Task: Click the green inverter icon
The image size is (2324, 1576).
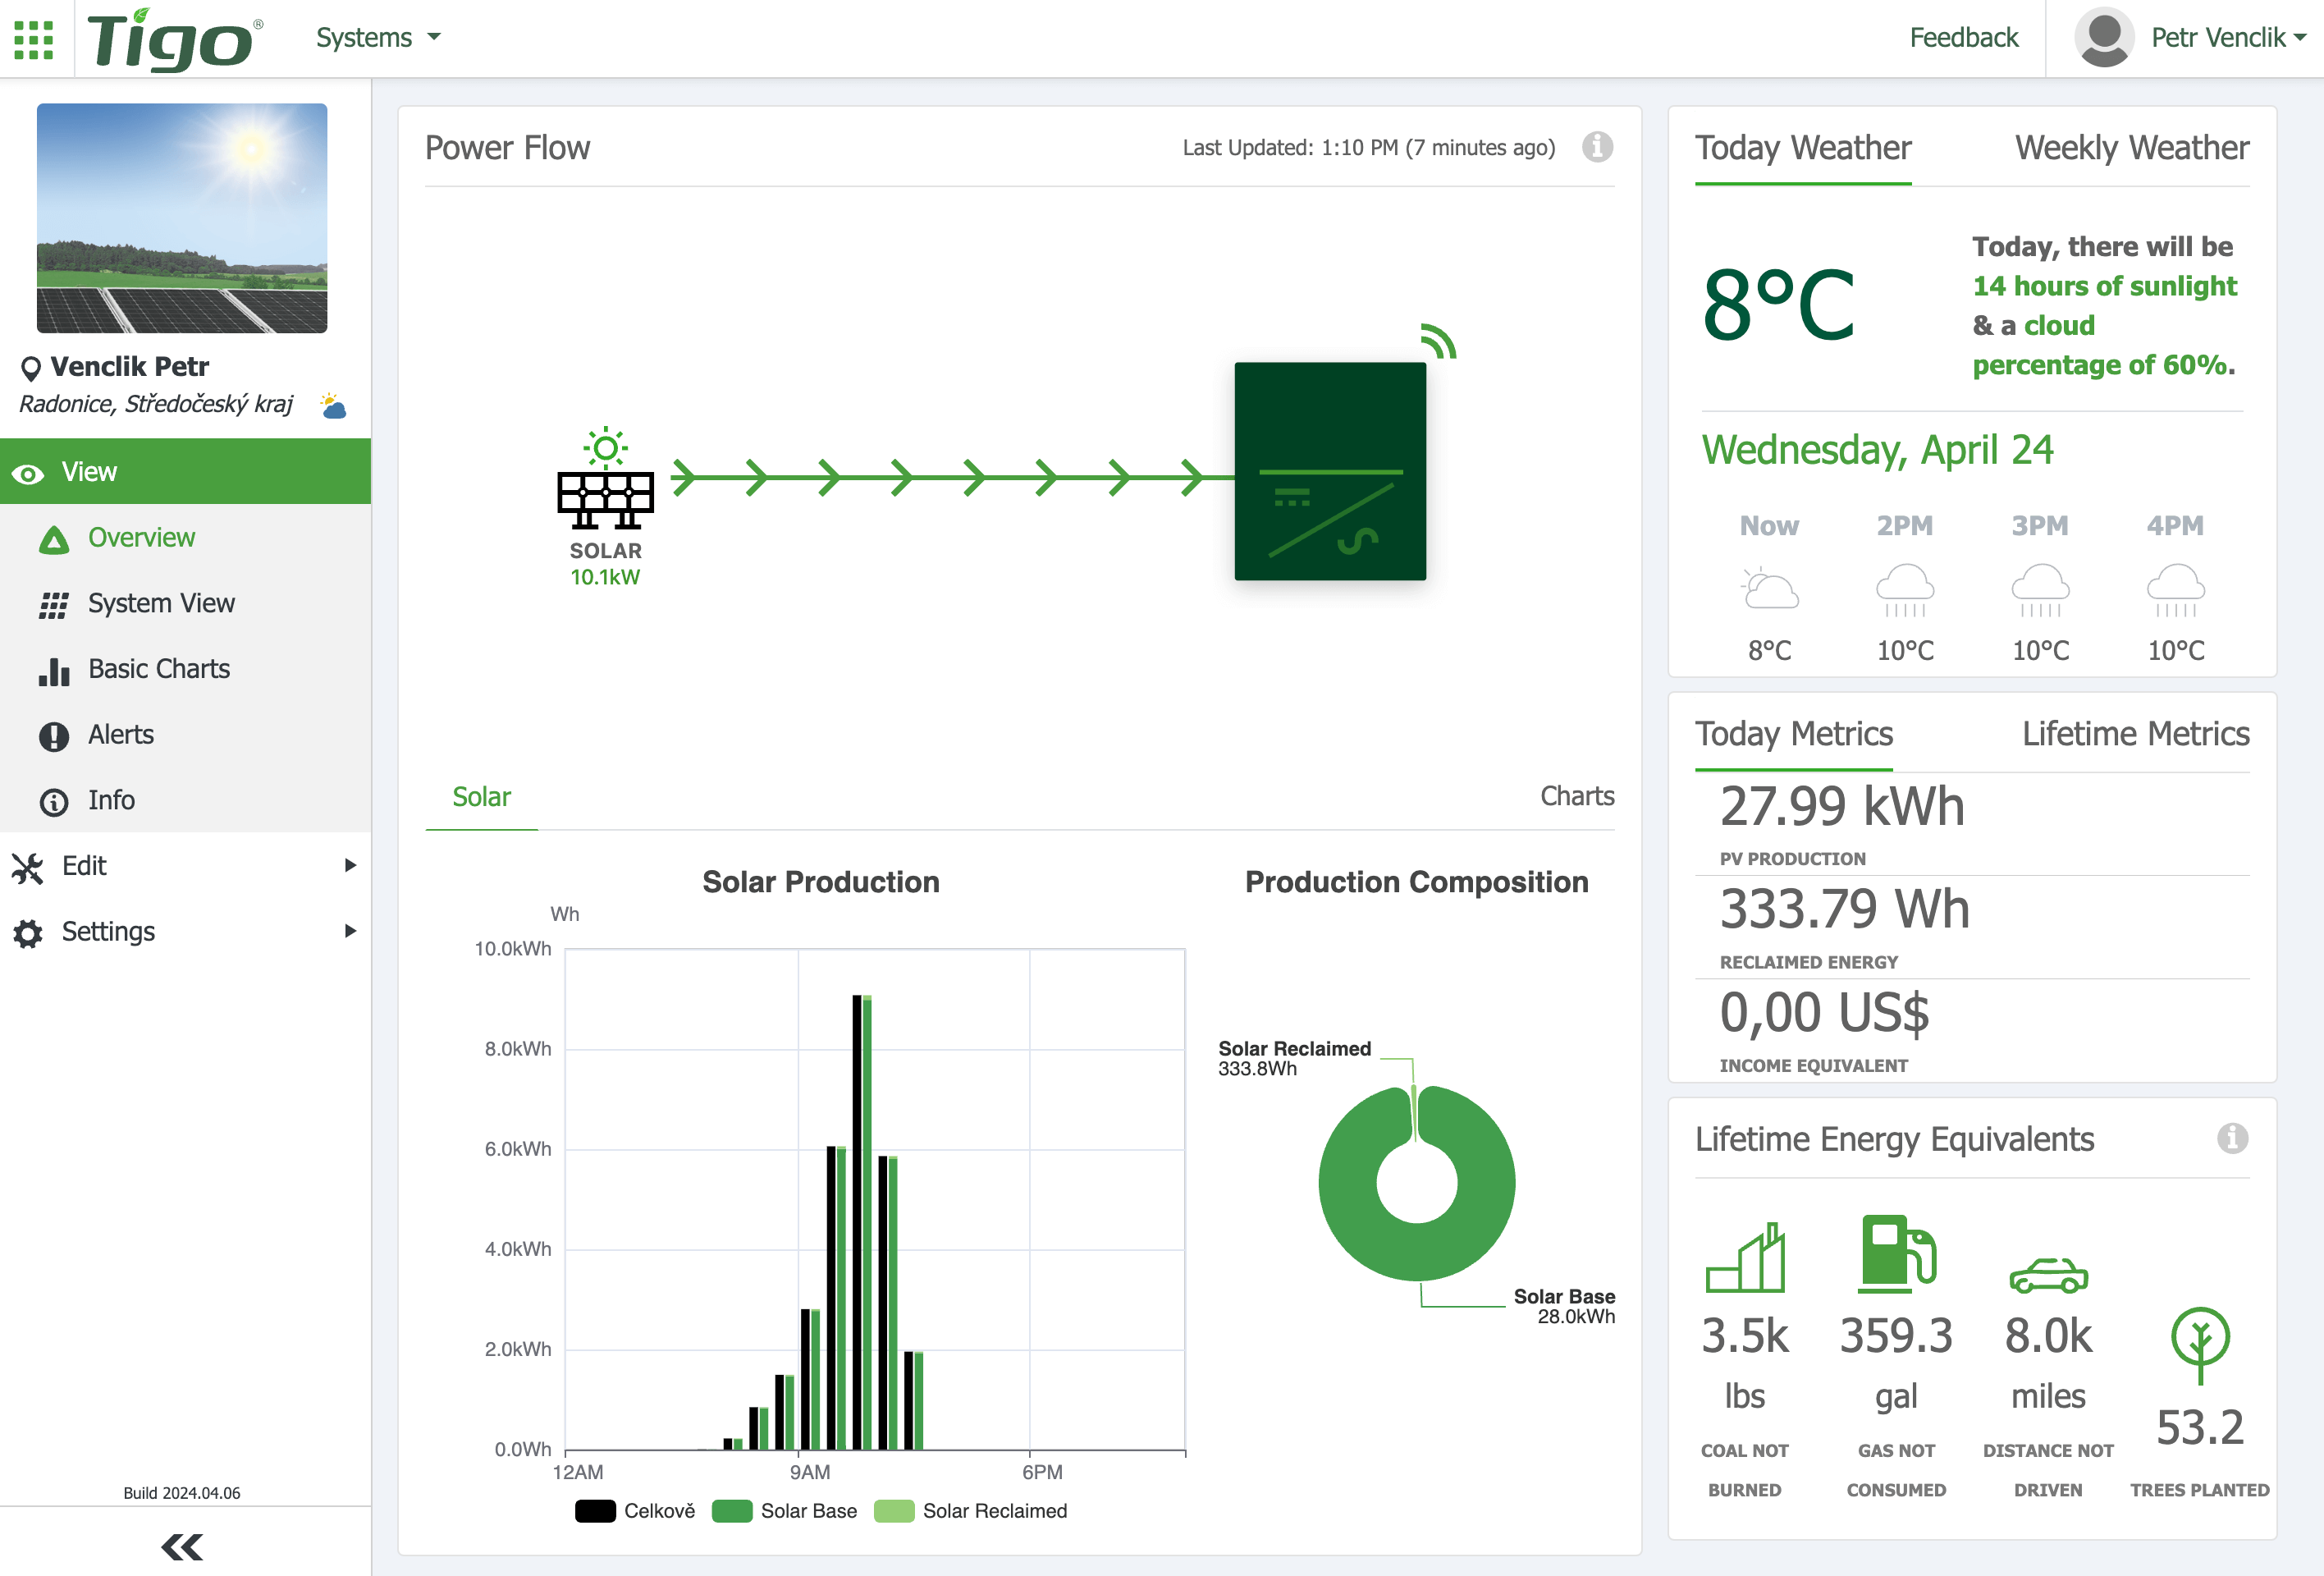Action: [x=1329, y=471]
